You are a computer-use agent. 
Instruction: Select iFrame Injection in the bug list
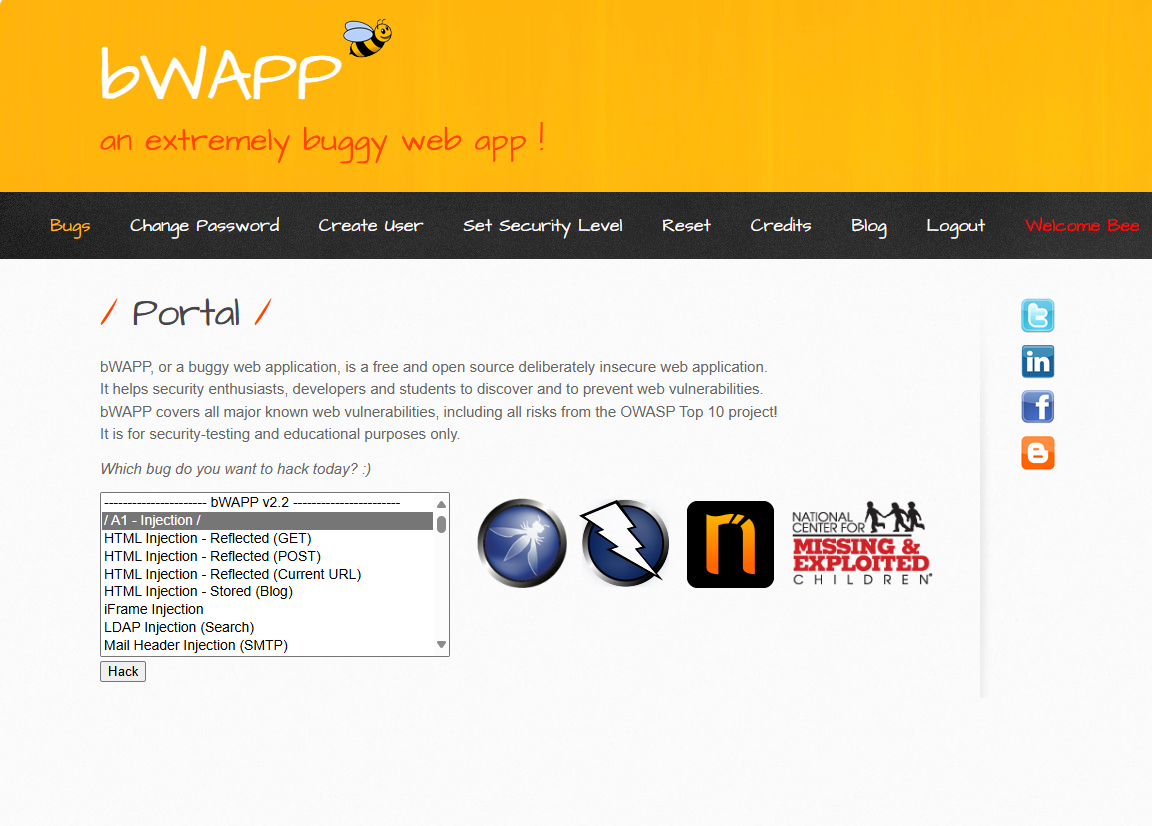(x=267, y=609)
